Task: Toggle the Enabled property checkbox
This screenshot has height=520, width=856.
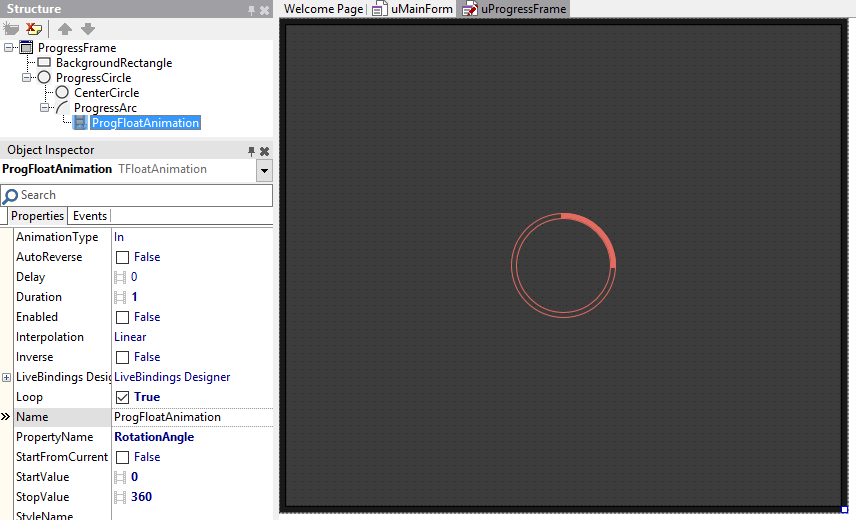Action: 123,317
